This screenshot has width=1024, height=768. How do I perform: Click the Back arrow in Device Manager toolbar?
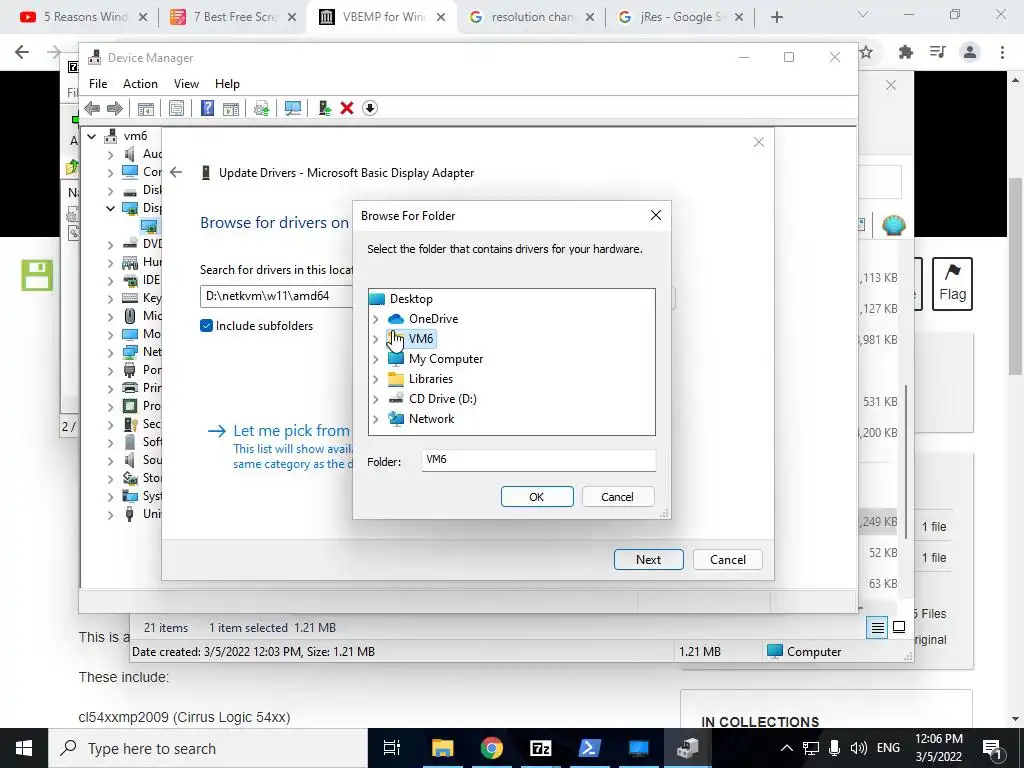click(92, 108)
